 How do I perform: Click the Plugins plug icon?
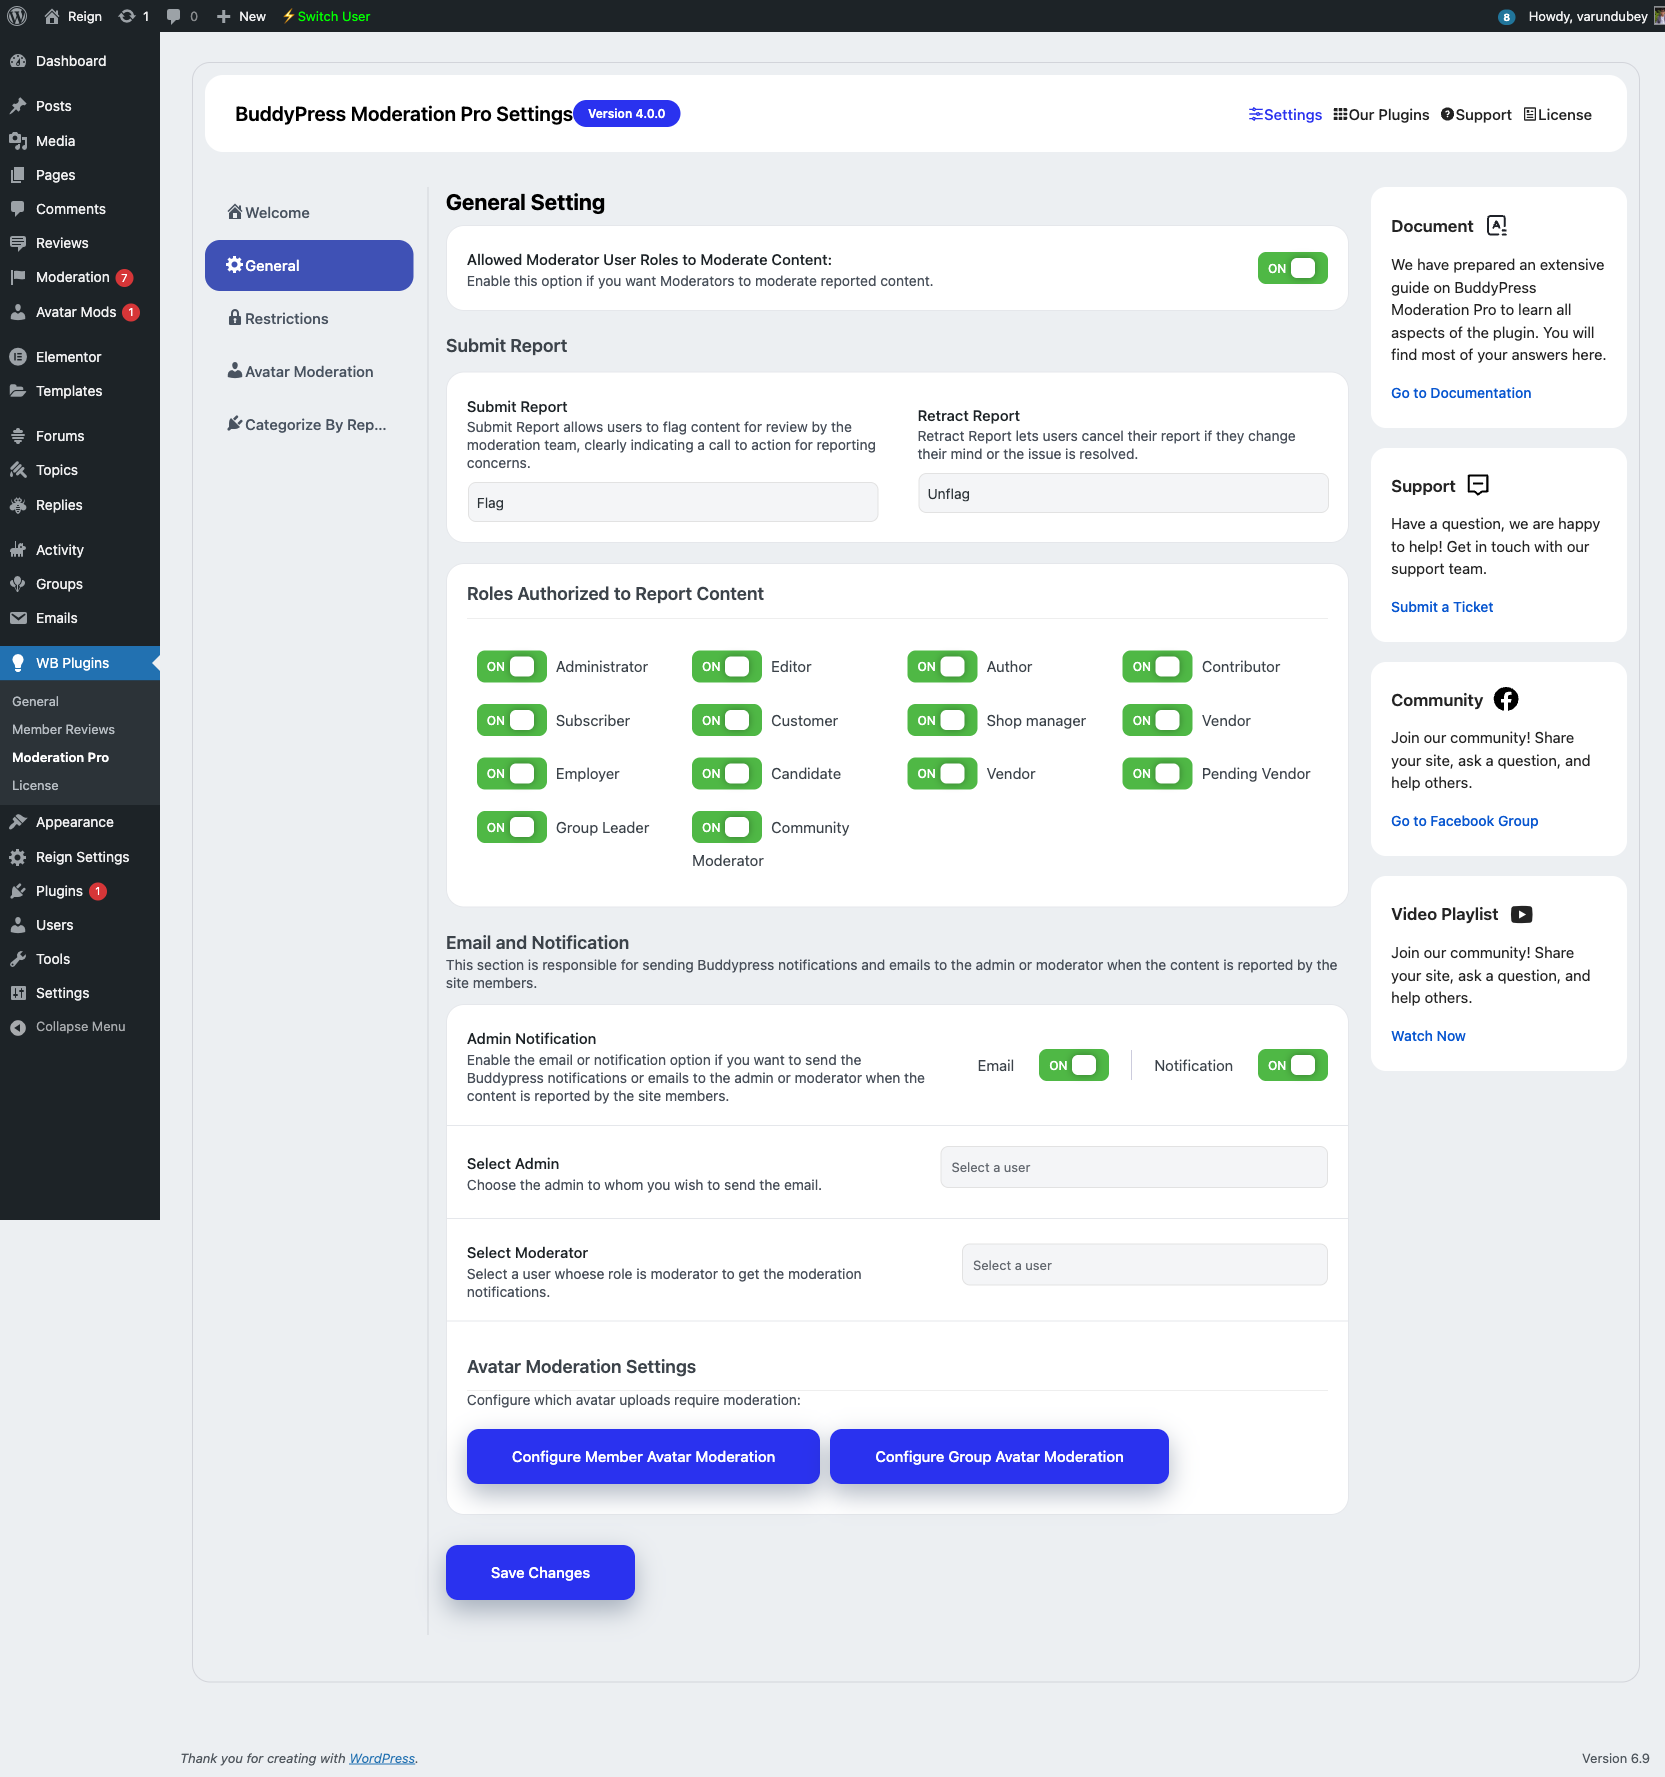coord(18,891)
